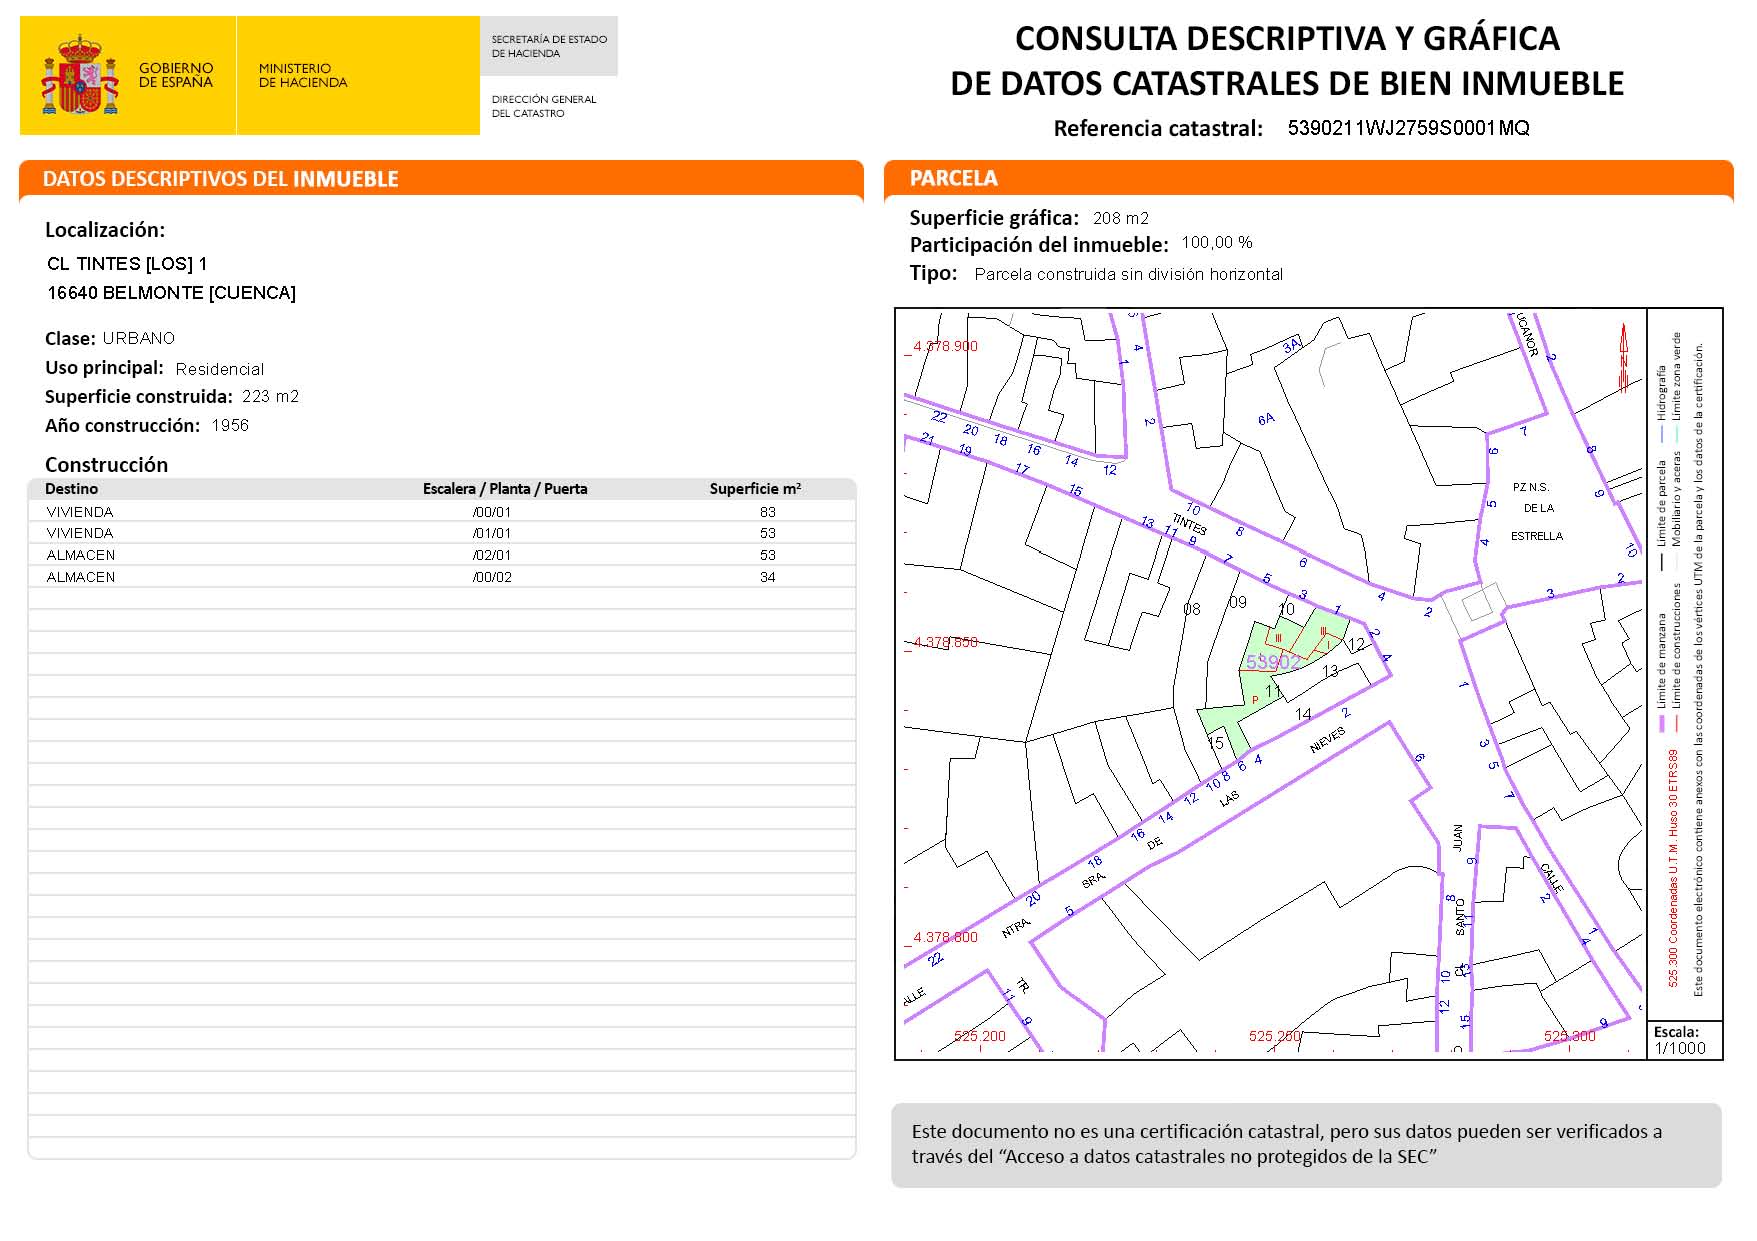Click the PZ N.S. DE LA ESTRELLA label

coord(1536,512)
